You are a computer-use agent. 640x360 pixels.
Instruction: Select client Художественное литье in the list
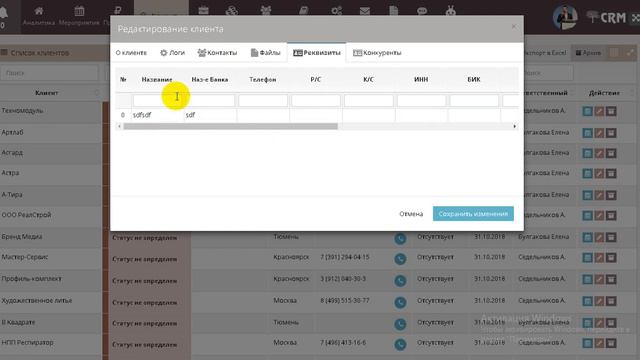click(37, 301)
